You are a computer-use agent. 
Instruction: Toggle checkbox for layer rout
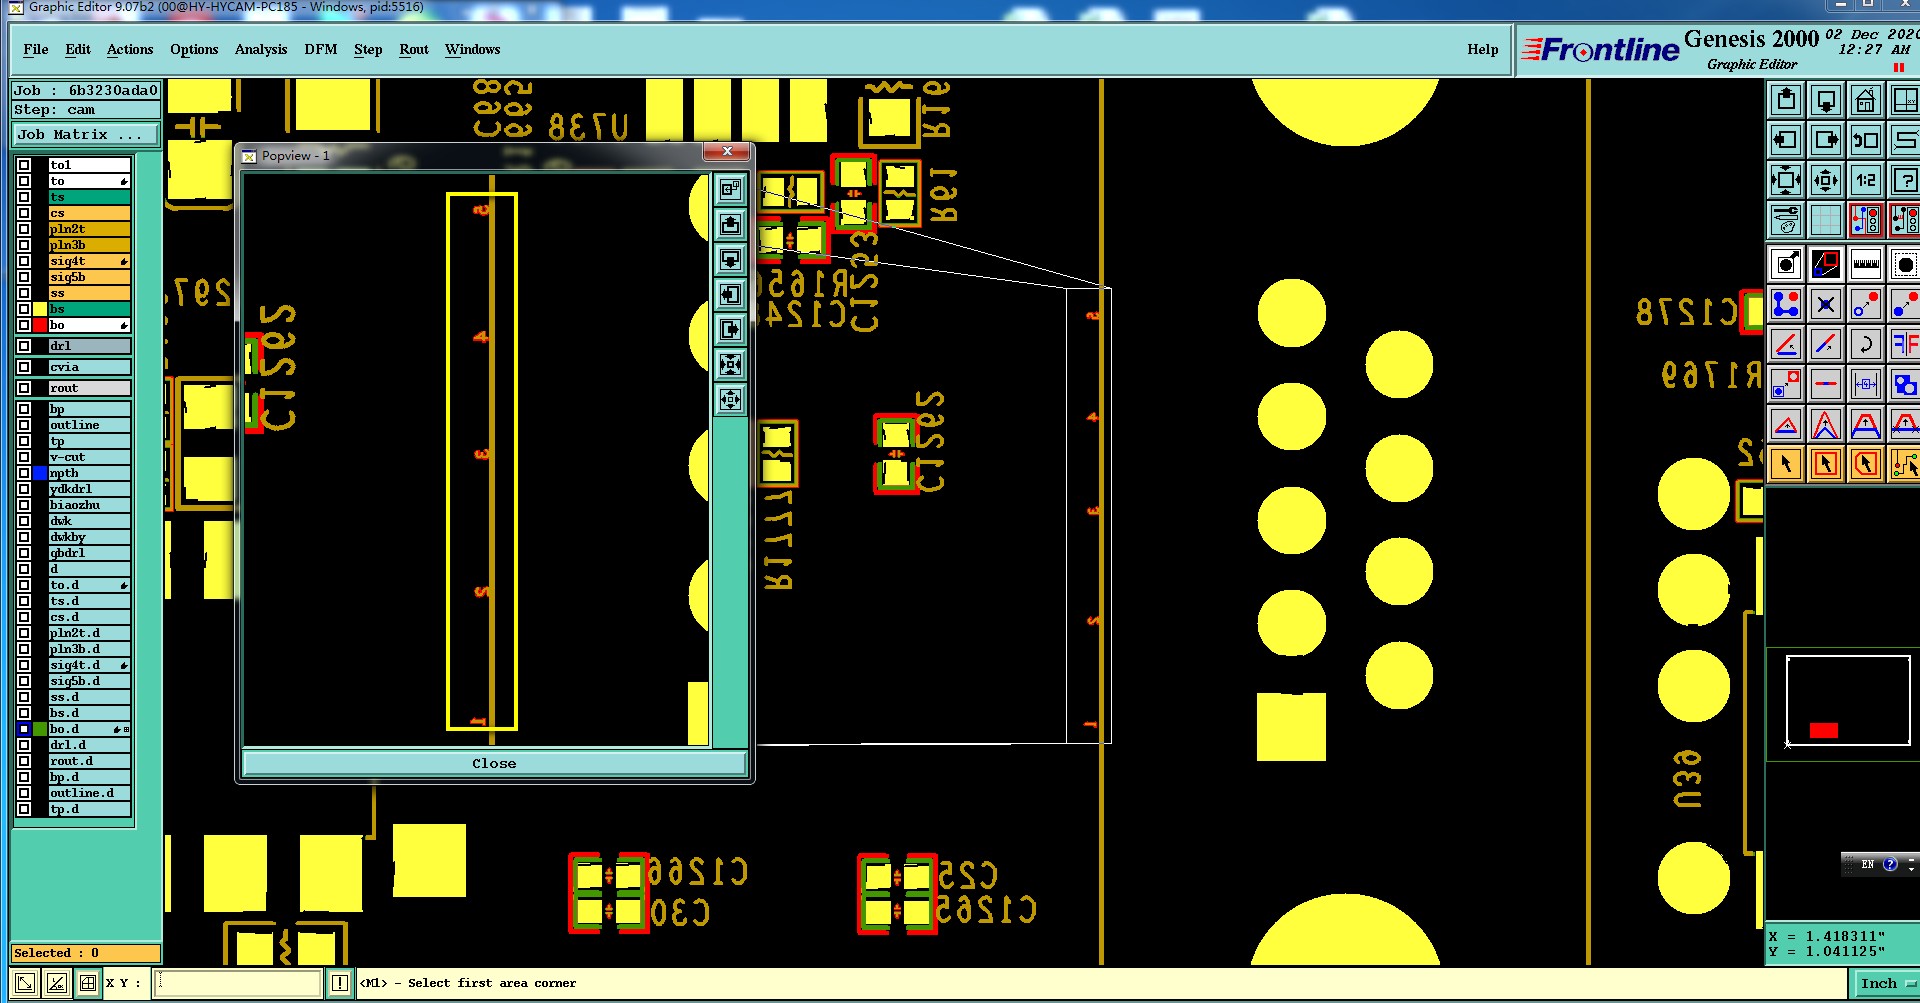[24, 388]
